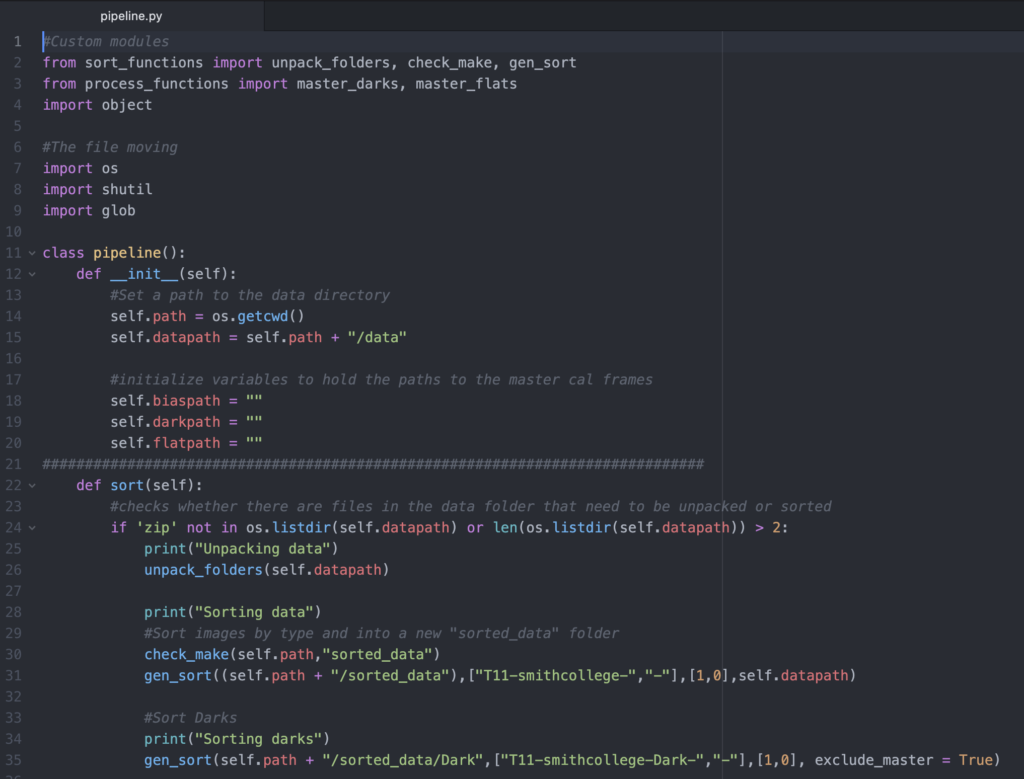Click "/sorted_data/Dark" string literal
The height and width of the screenshot is (779, 1024).
(x=402, y=760)
